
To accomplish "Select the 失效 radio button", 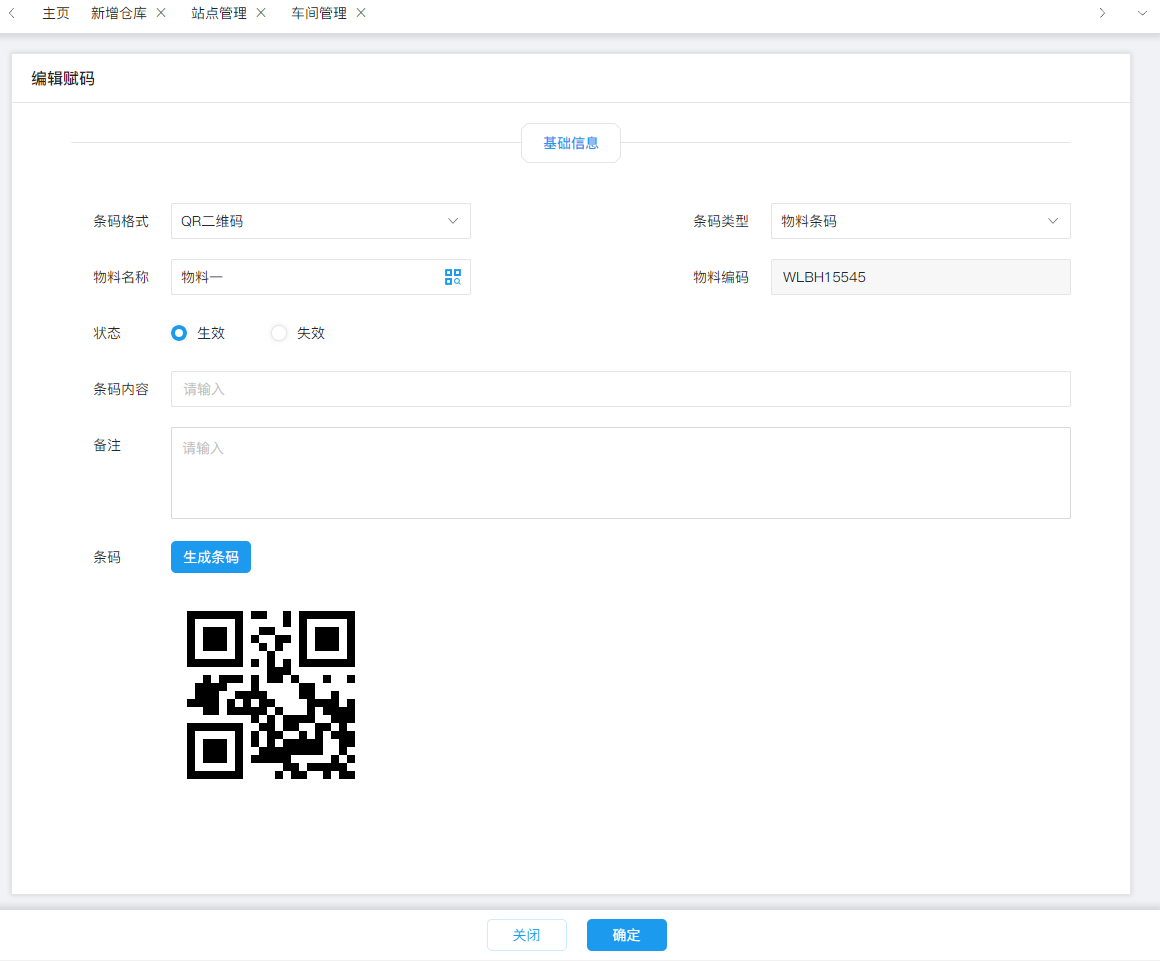I will [x=279, y=333].
